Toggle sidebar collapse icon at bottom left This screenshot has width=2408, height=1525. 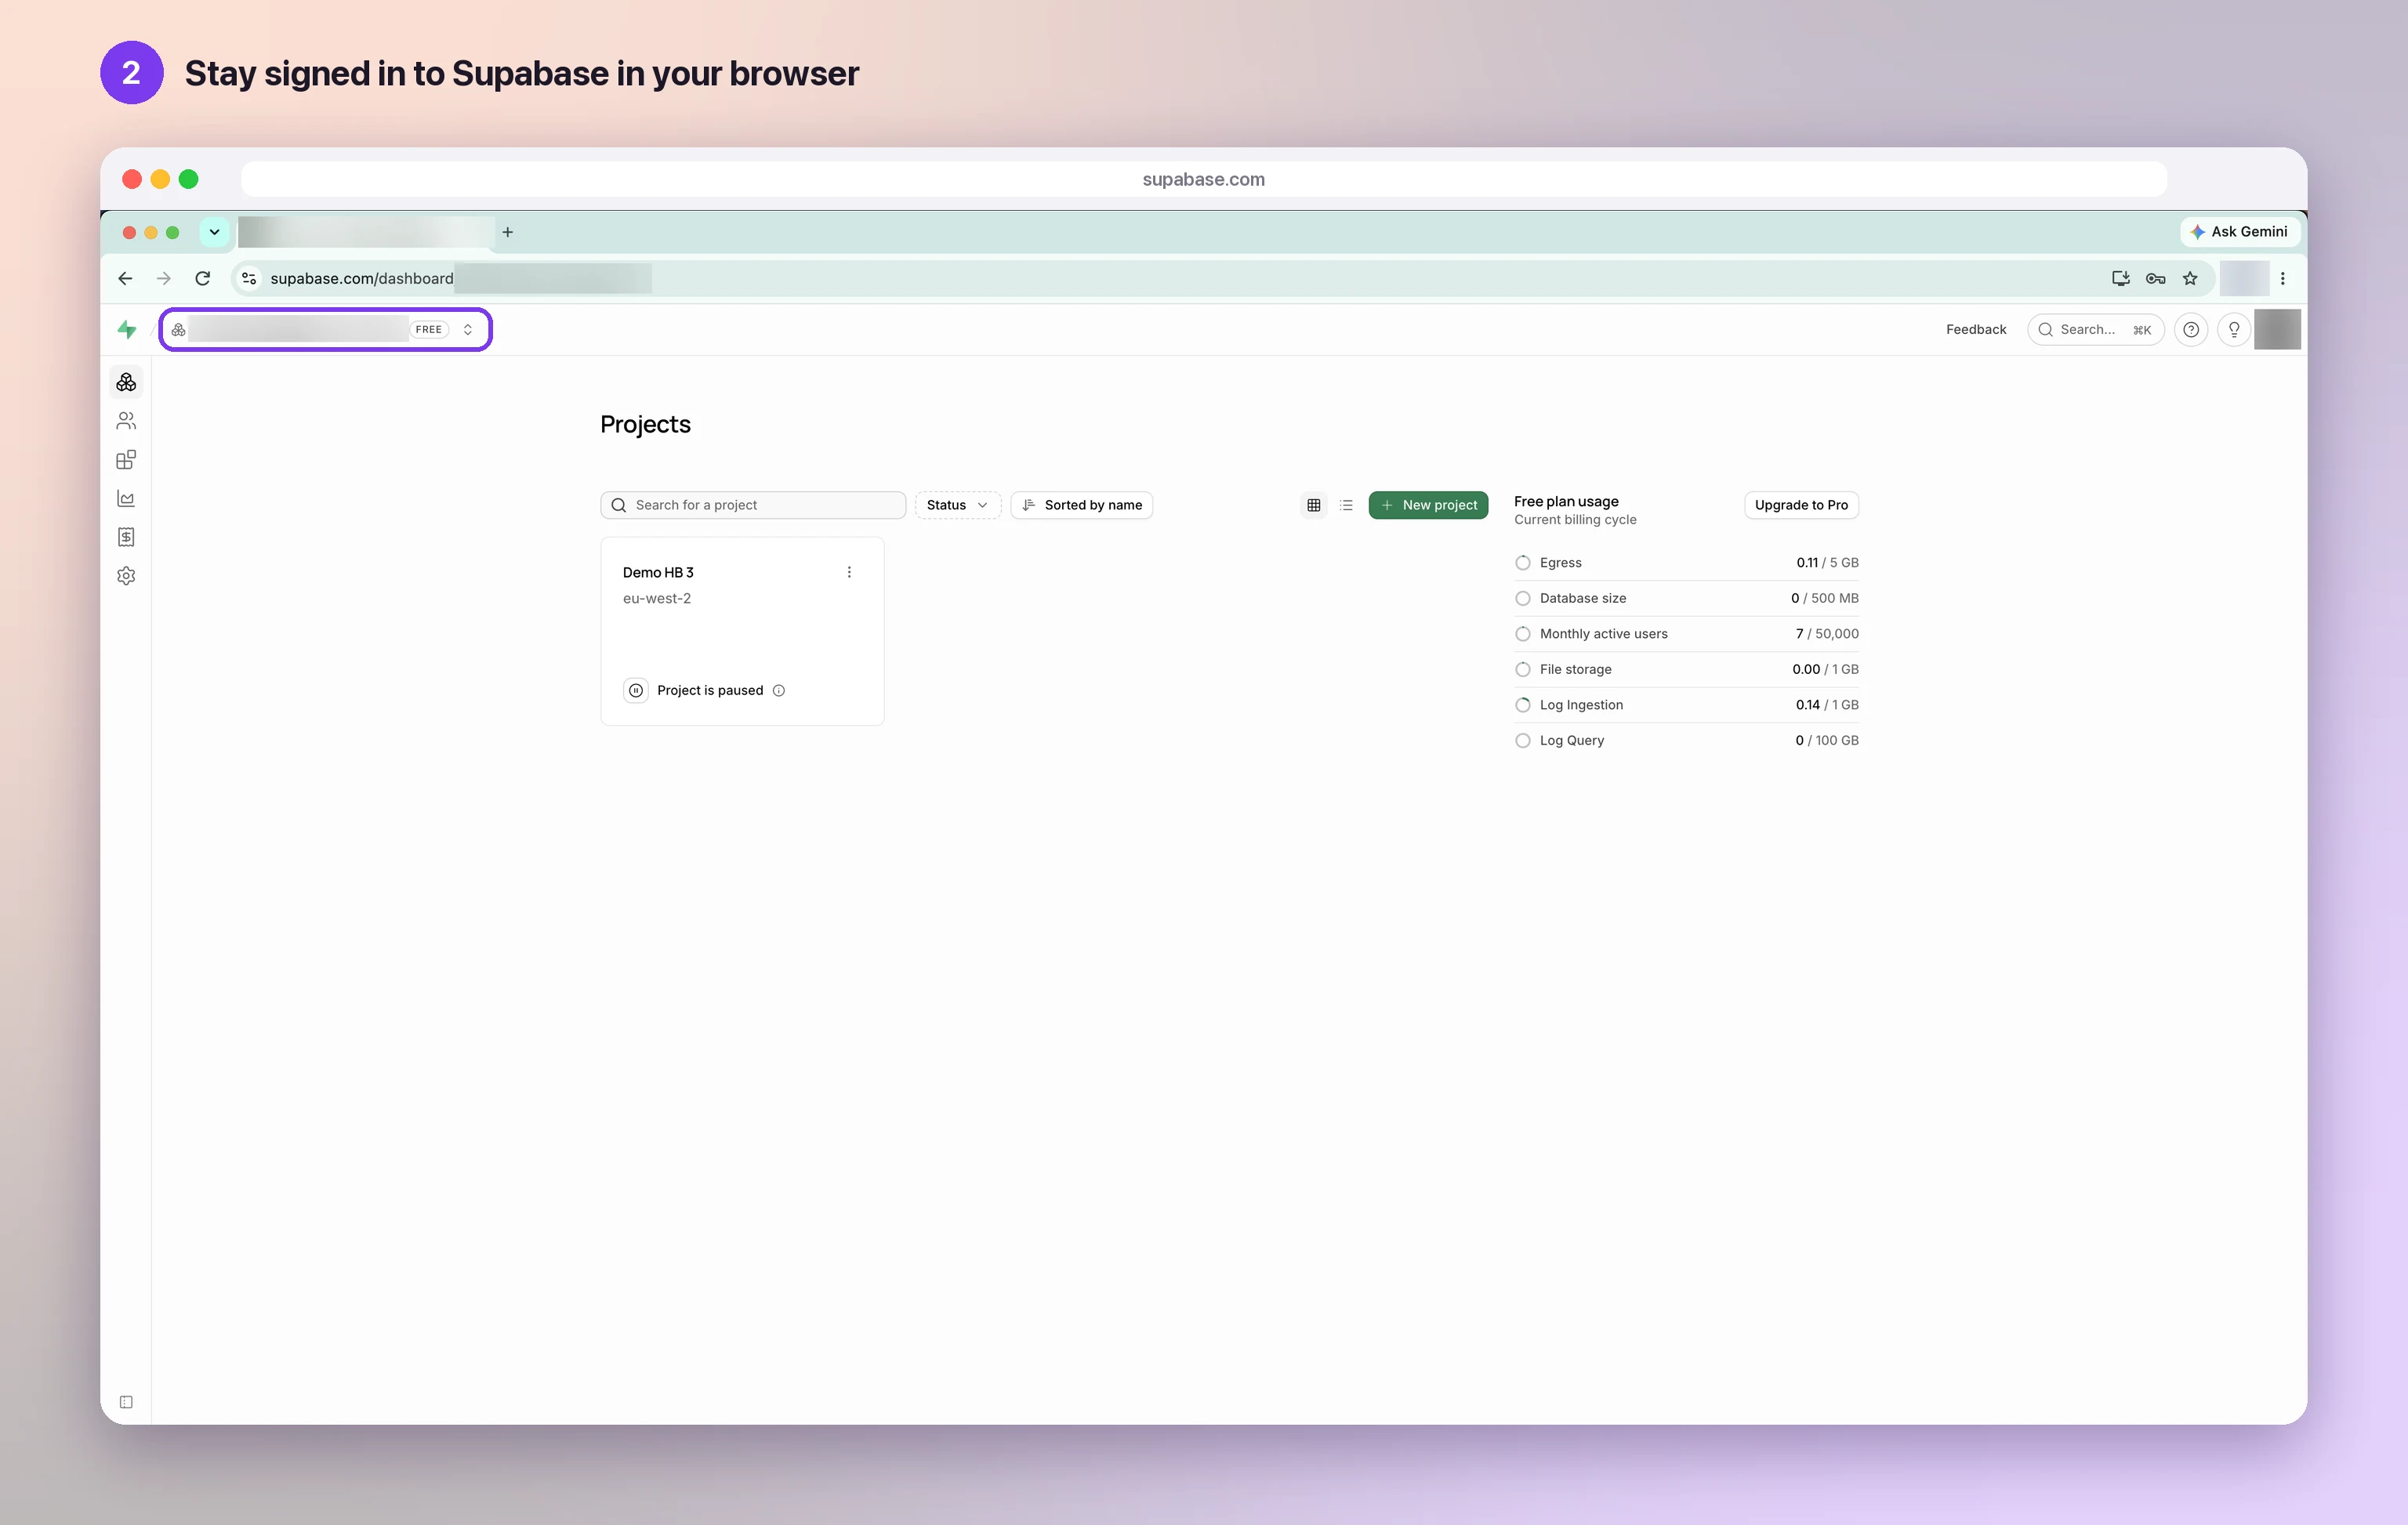(126, 1402)
